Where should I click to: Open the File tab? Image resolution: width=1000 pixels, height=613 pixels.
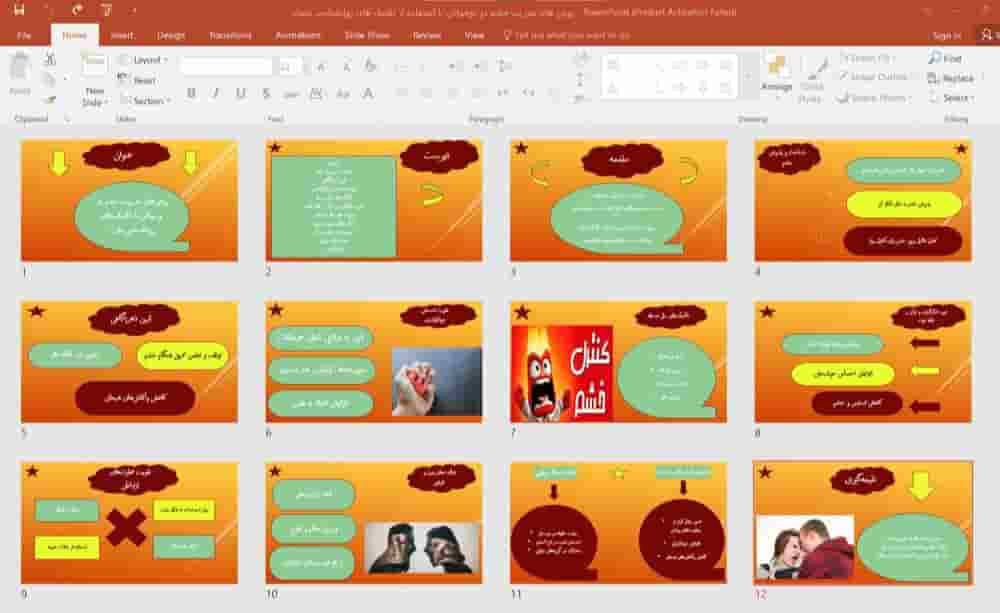coord(24,35)
